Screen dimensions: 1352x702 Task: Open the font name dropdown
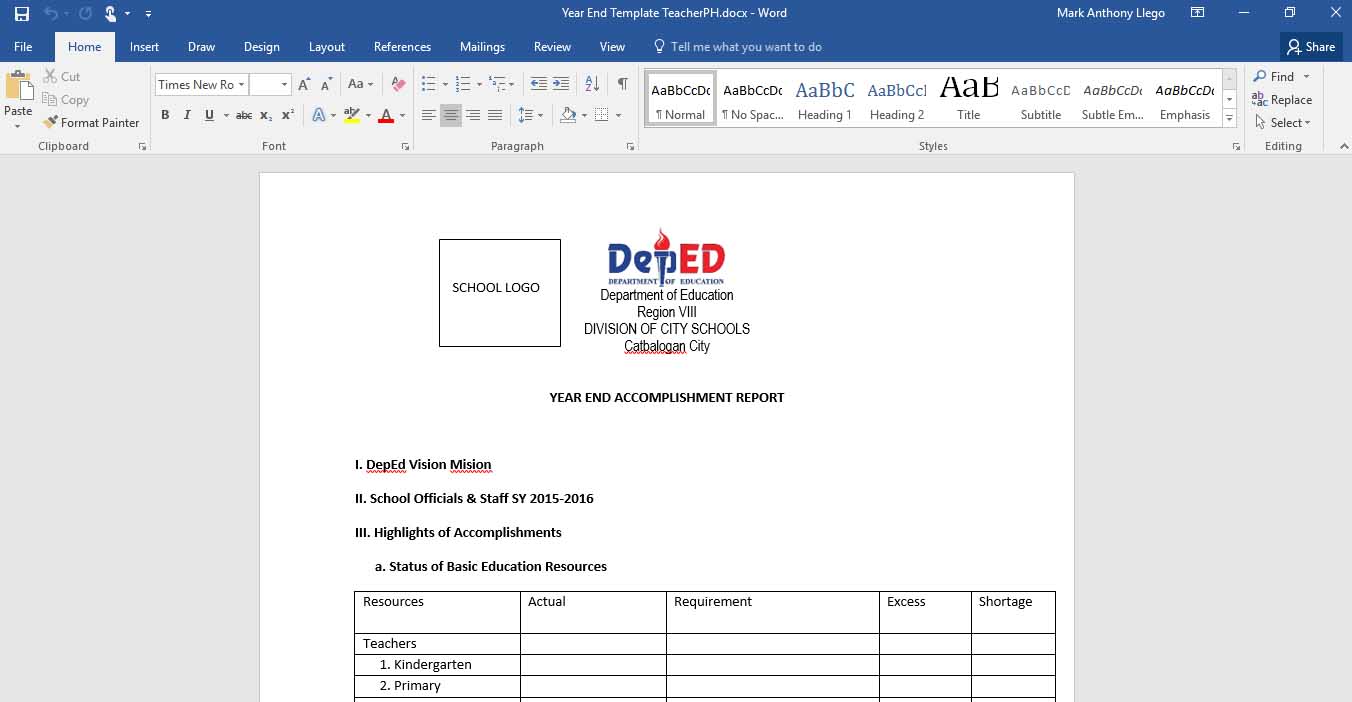[x=241, y=85]
